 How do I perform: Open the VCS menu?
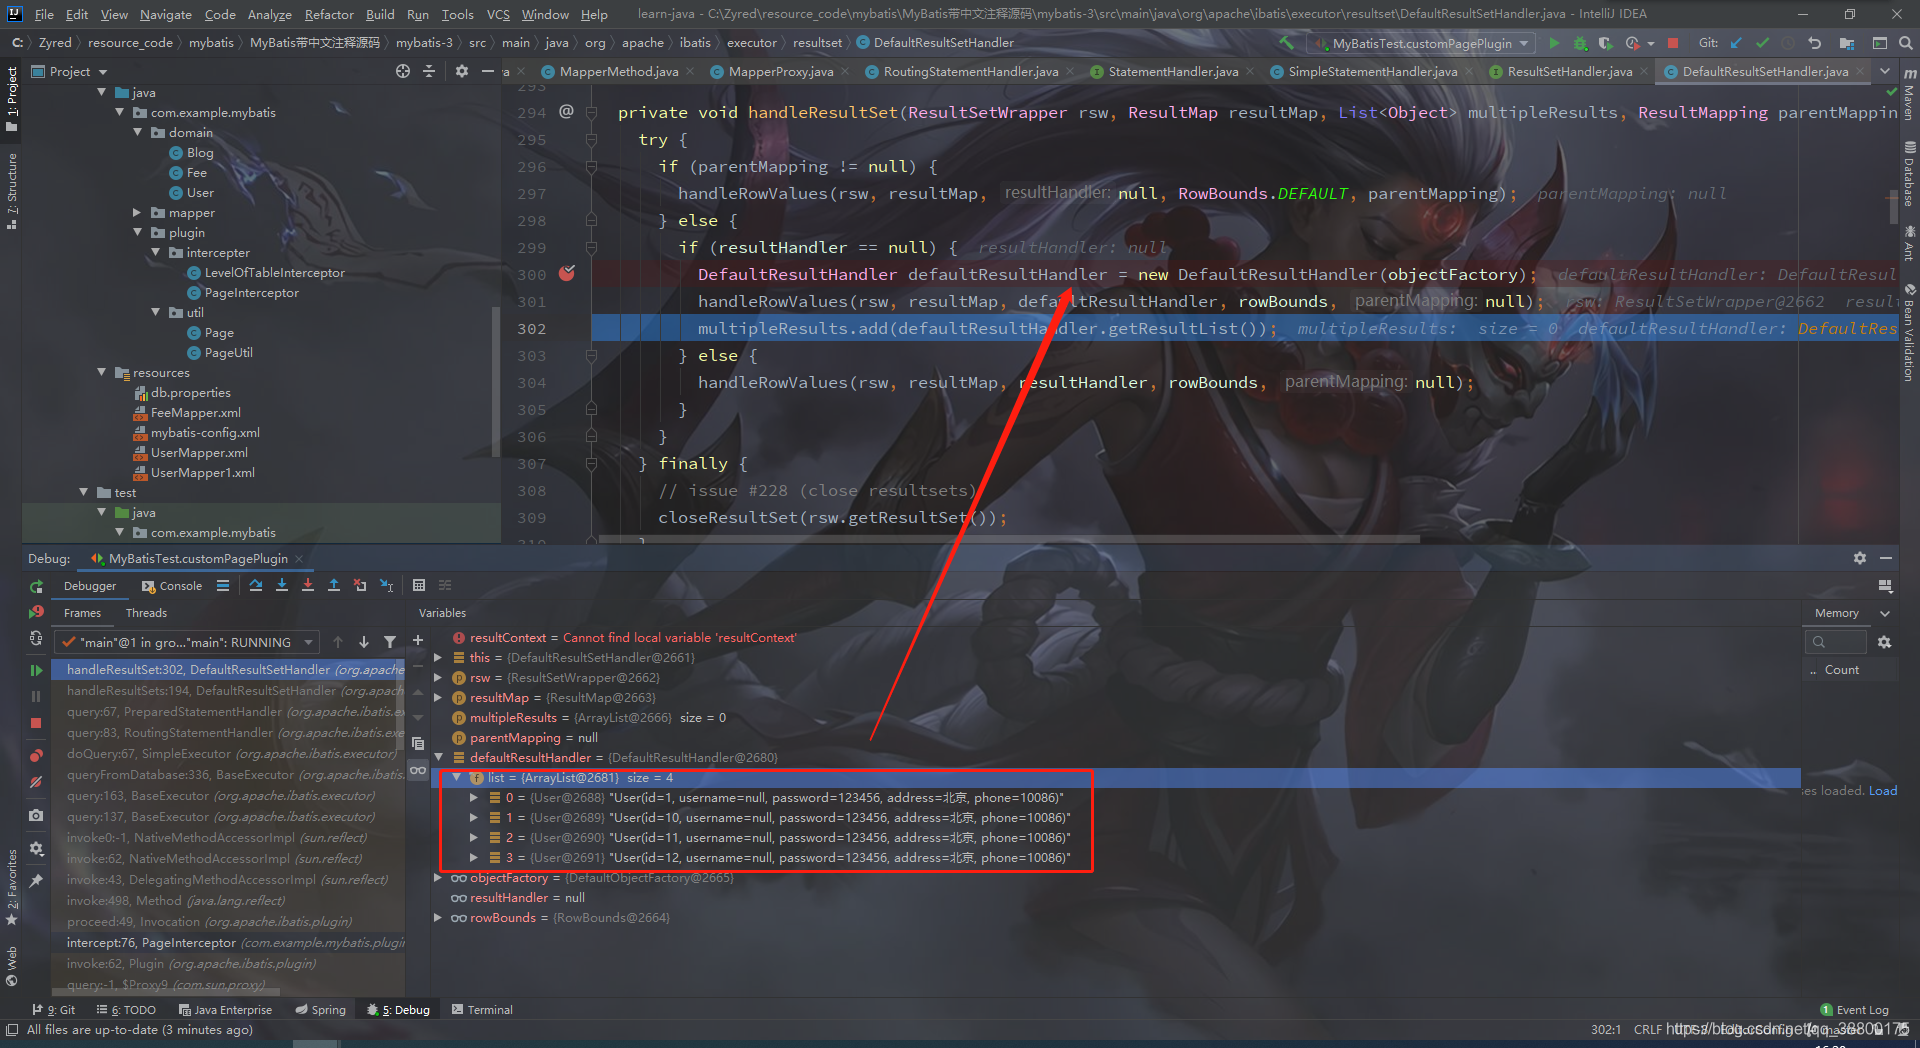[498, 14]
